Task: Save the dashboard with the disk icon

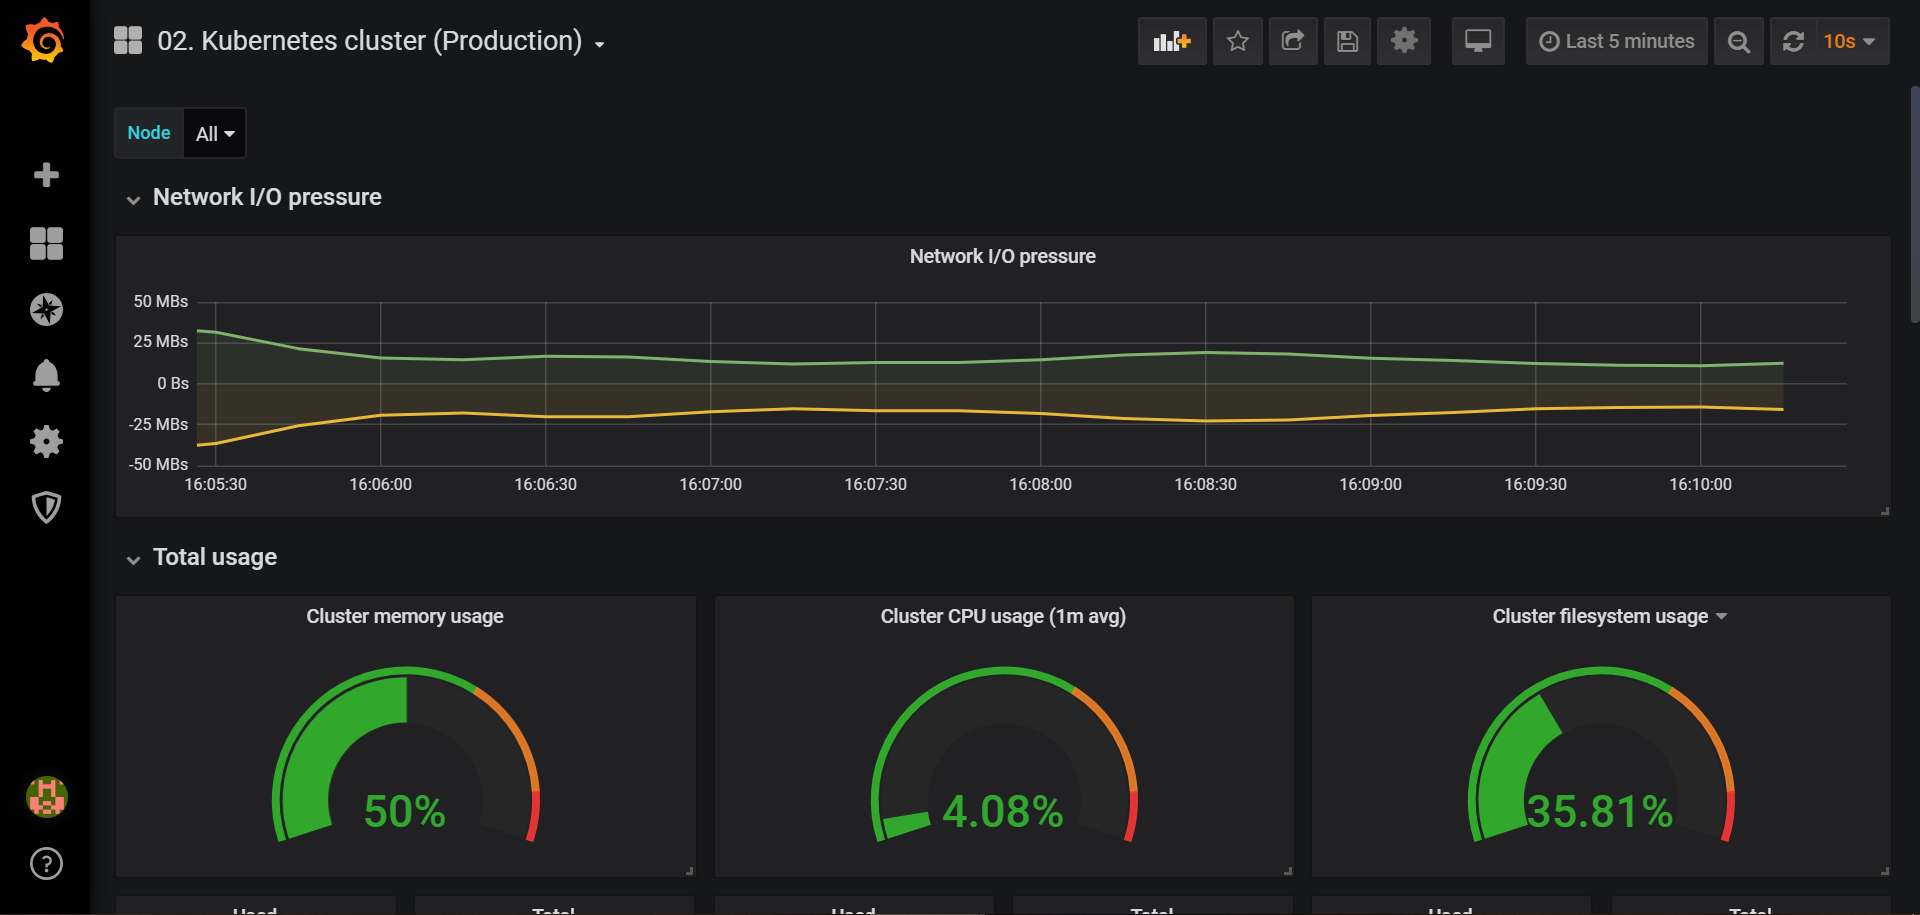Action: pyautogui.click(x=1347, y=41)
